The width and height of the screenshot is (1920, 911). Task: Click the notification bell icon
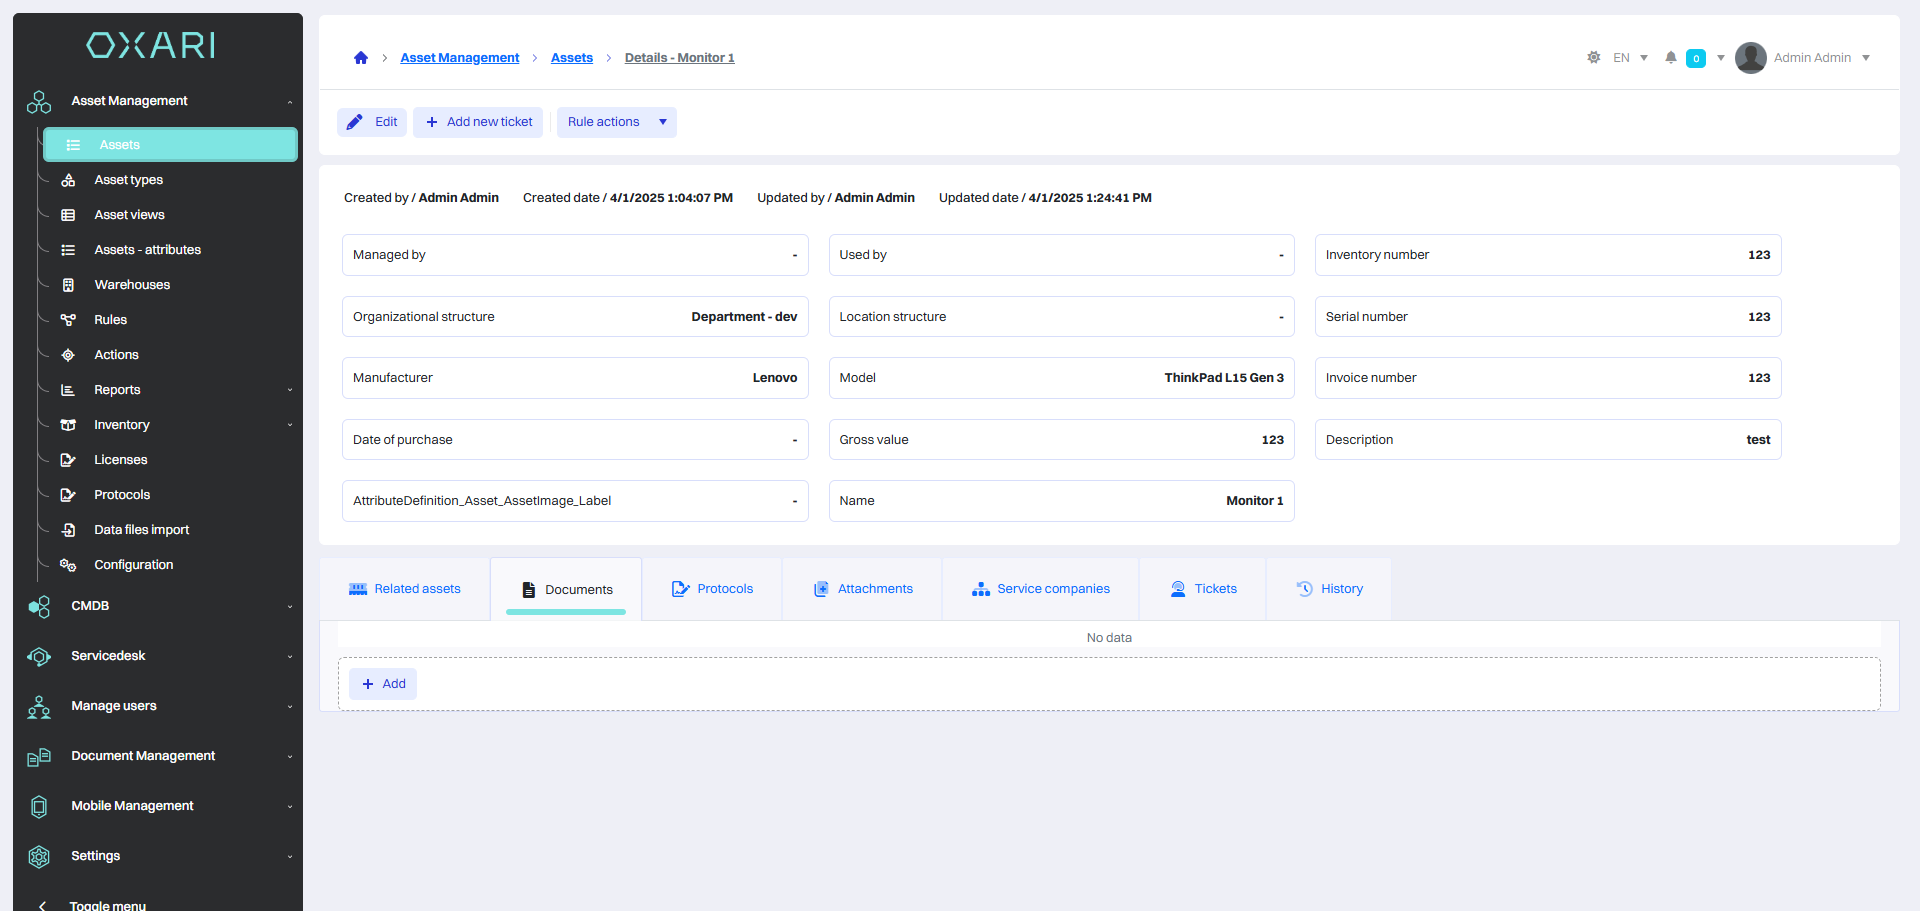coord(1670,58)
